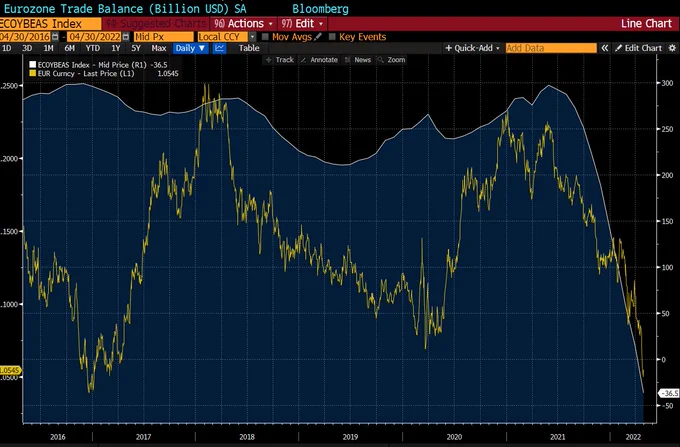Open the Actions dropdown menu
The image size is (680, 447).
[x=244, y=23]
